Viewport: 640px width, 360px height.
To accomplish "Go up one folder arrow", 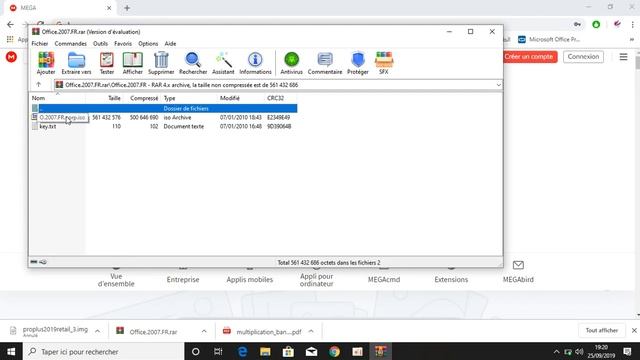I will (x=39, y=84).
